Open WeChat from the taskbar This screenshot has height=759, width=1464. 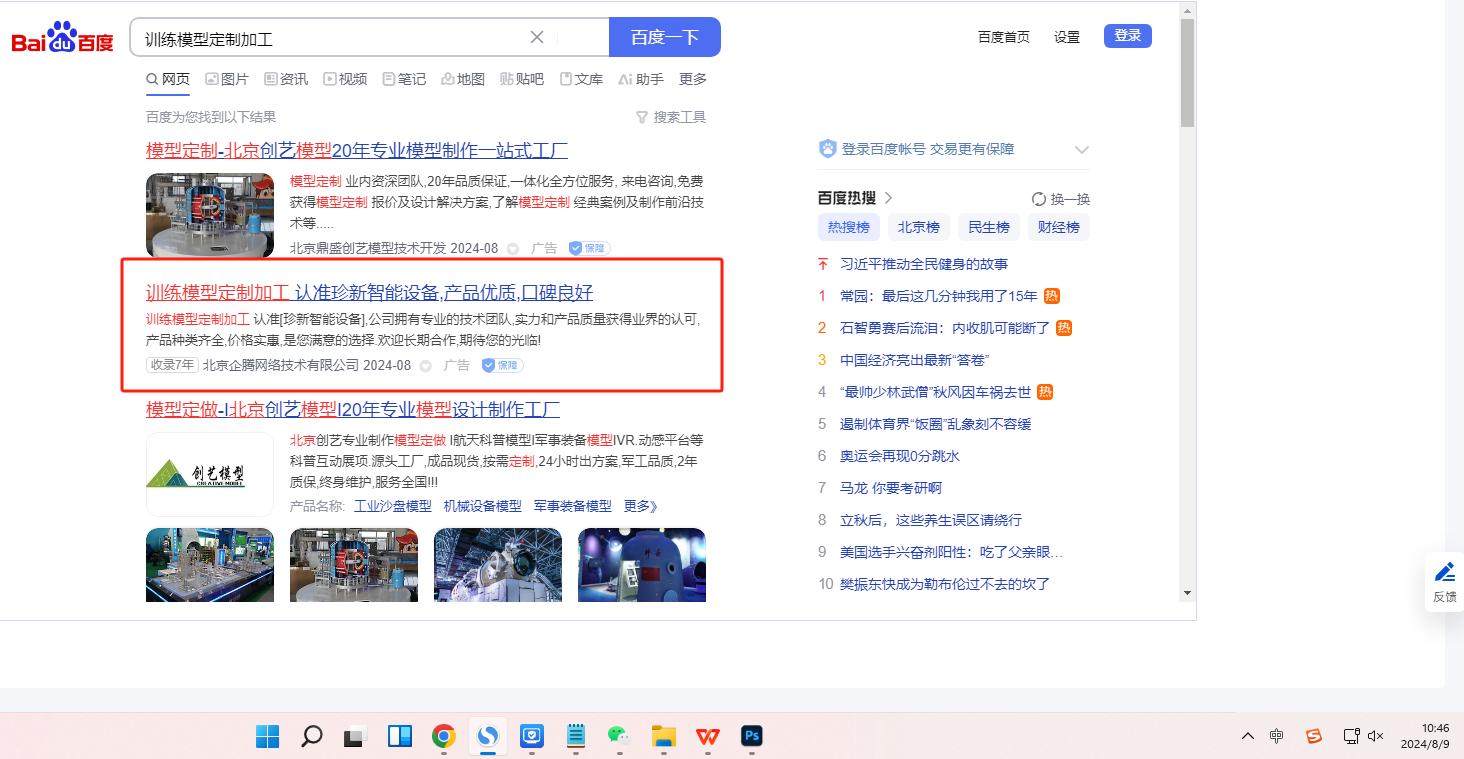(x=619, y=737)
